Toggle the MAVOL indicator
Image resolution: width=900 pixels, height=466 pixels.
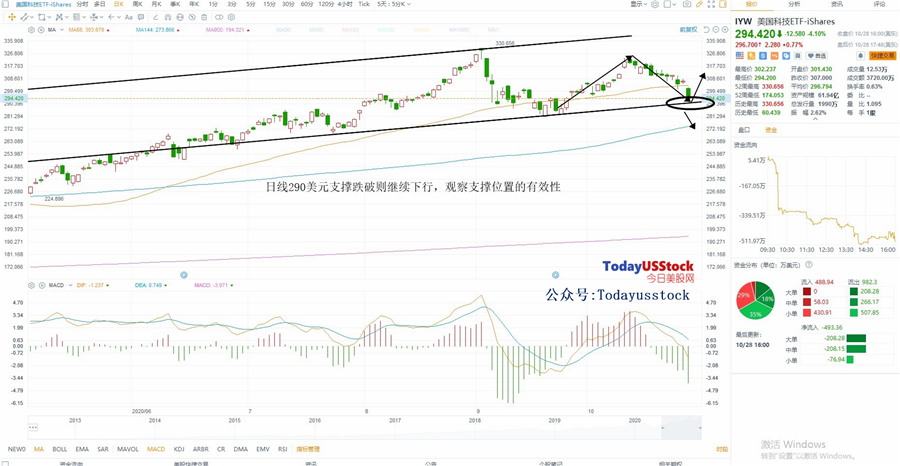coord(127,449)
